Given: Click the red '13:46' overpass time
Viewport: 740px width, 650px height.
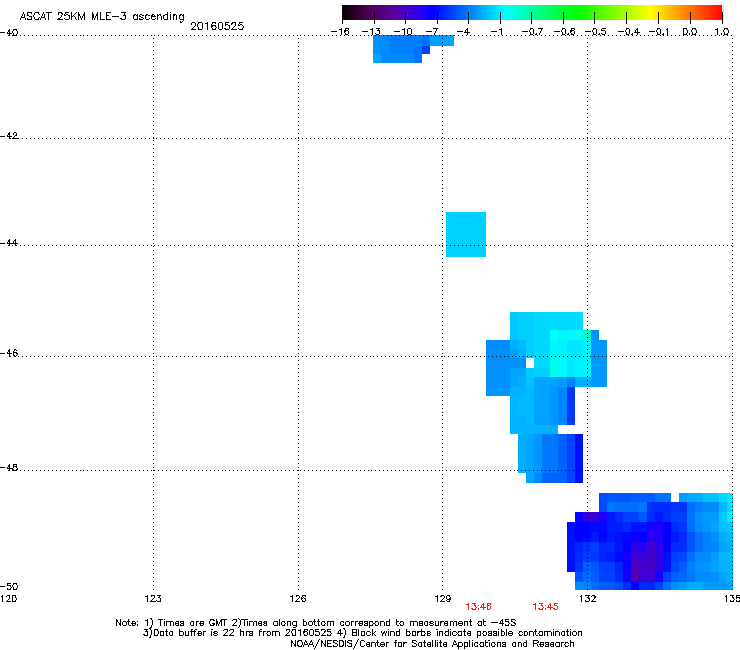Looking at the screenshot, I should click(x=479, y=607).
